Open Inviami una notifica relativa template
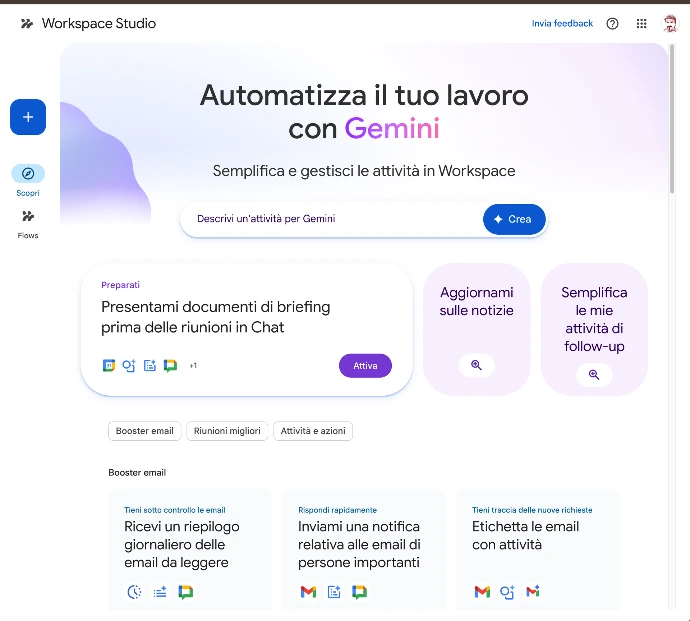This screenshot has width=690, height=621. coord(363,549)
